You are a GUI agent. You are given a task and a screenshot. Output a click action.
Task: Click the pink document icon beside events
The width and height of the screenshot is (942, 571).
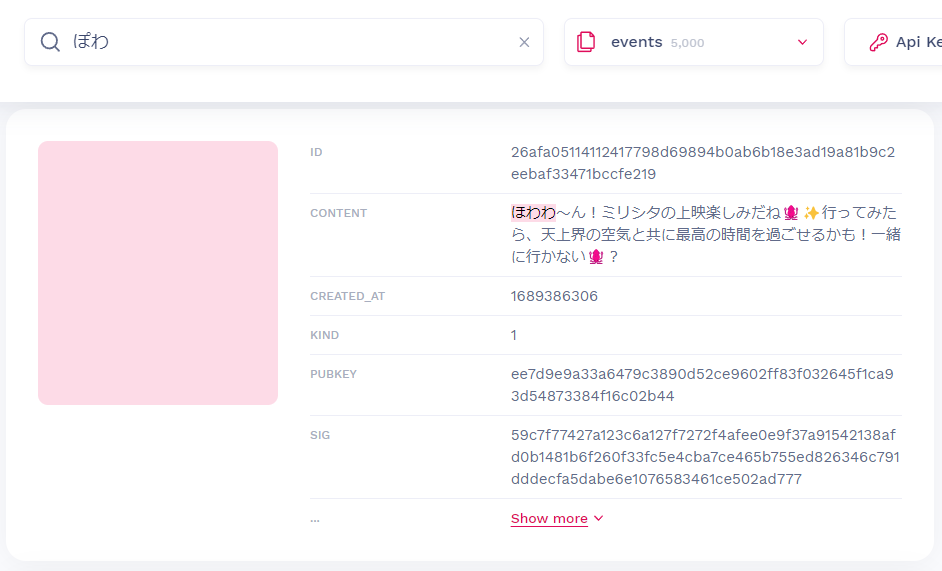coord(586,42)
